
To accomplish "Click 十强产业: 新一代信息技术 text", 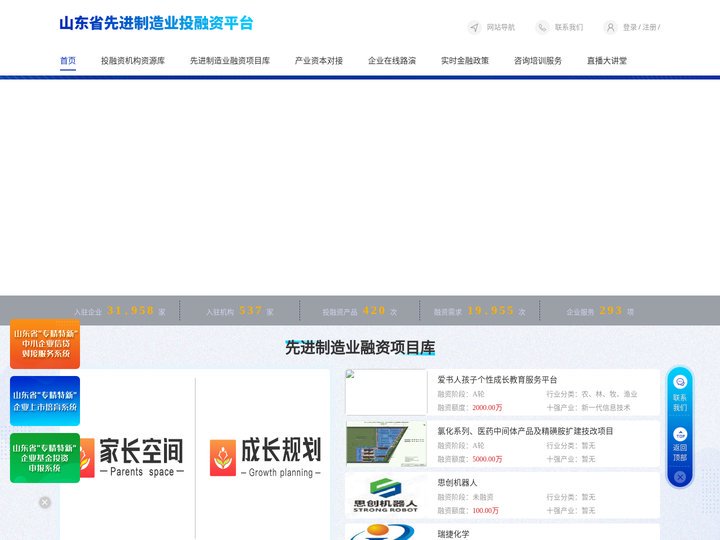I will tap(588, 408).
